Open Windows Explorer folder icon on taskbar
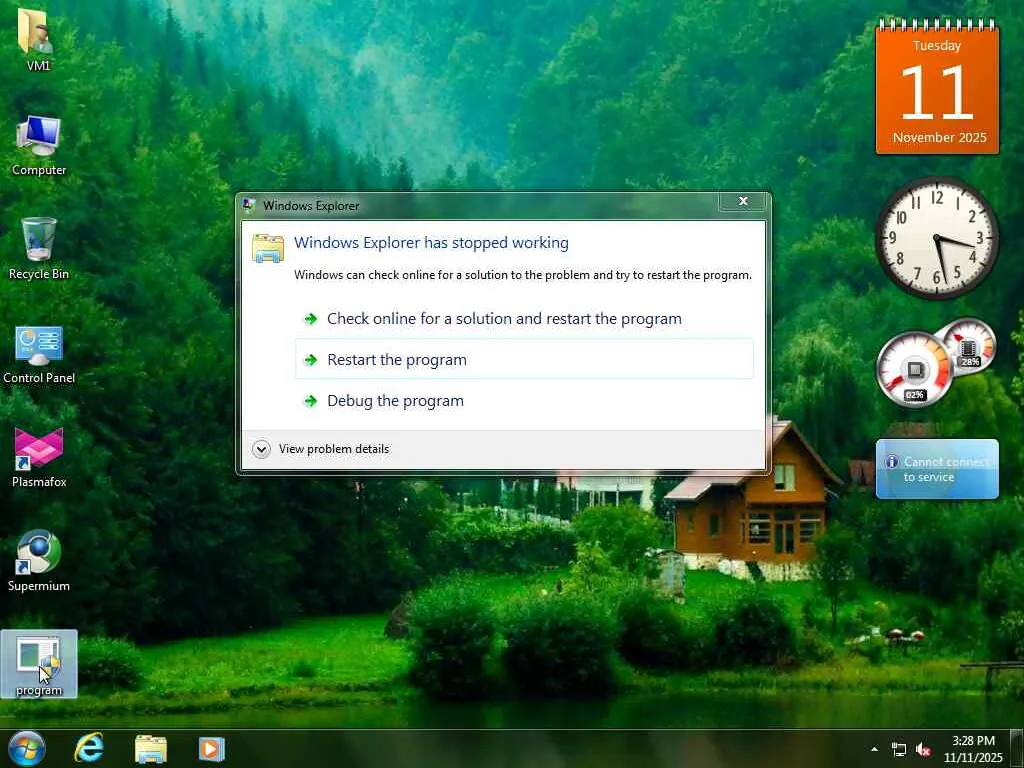This screenshot has height=768, width=1024. [x=151, y=749]
